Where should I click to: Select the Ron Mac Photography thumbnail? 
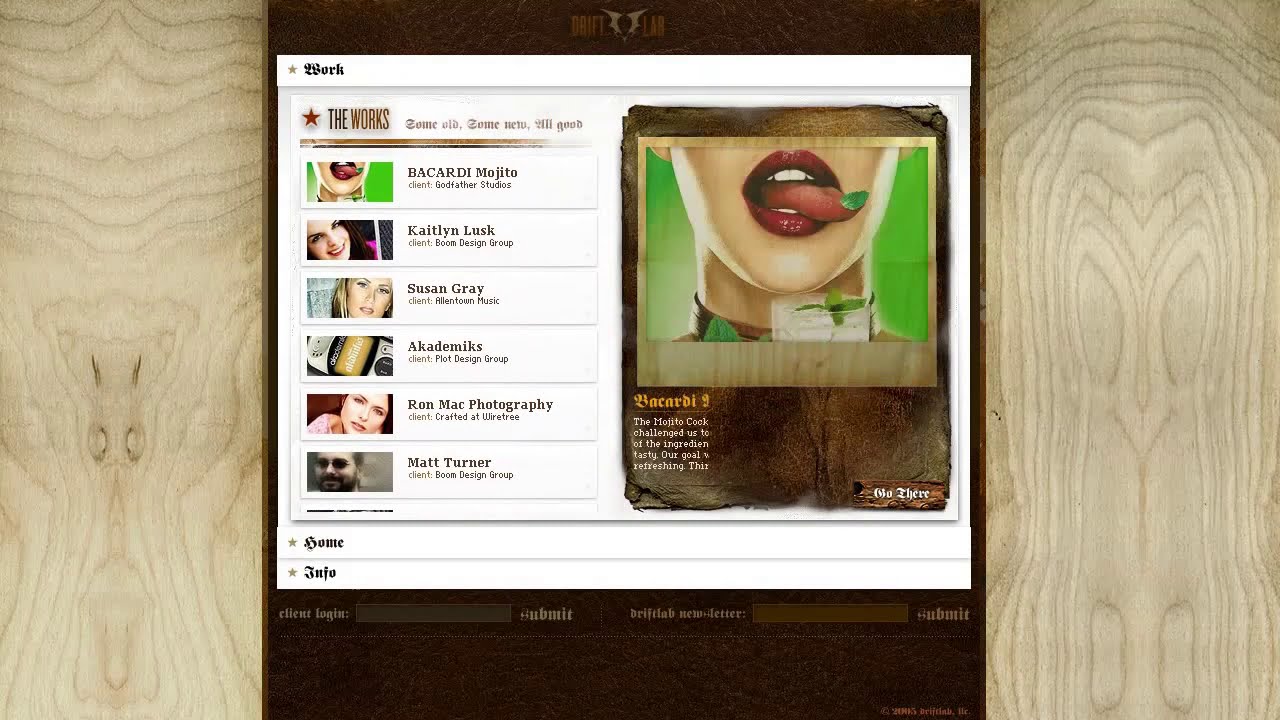tap(350, 414)
